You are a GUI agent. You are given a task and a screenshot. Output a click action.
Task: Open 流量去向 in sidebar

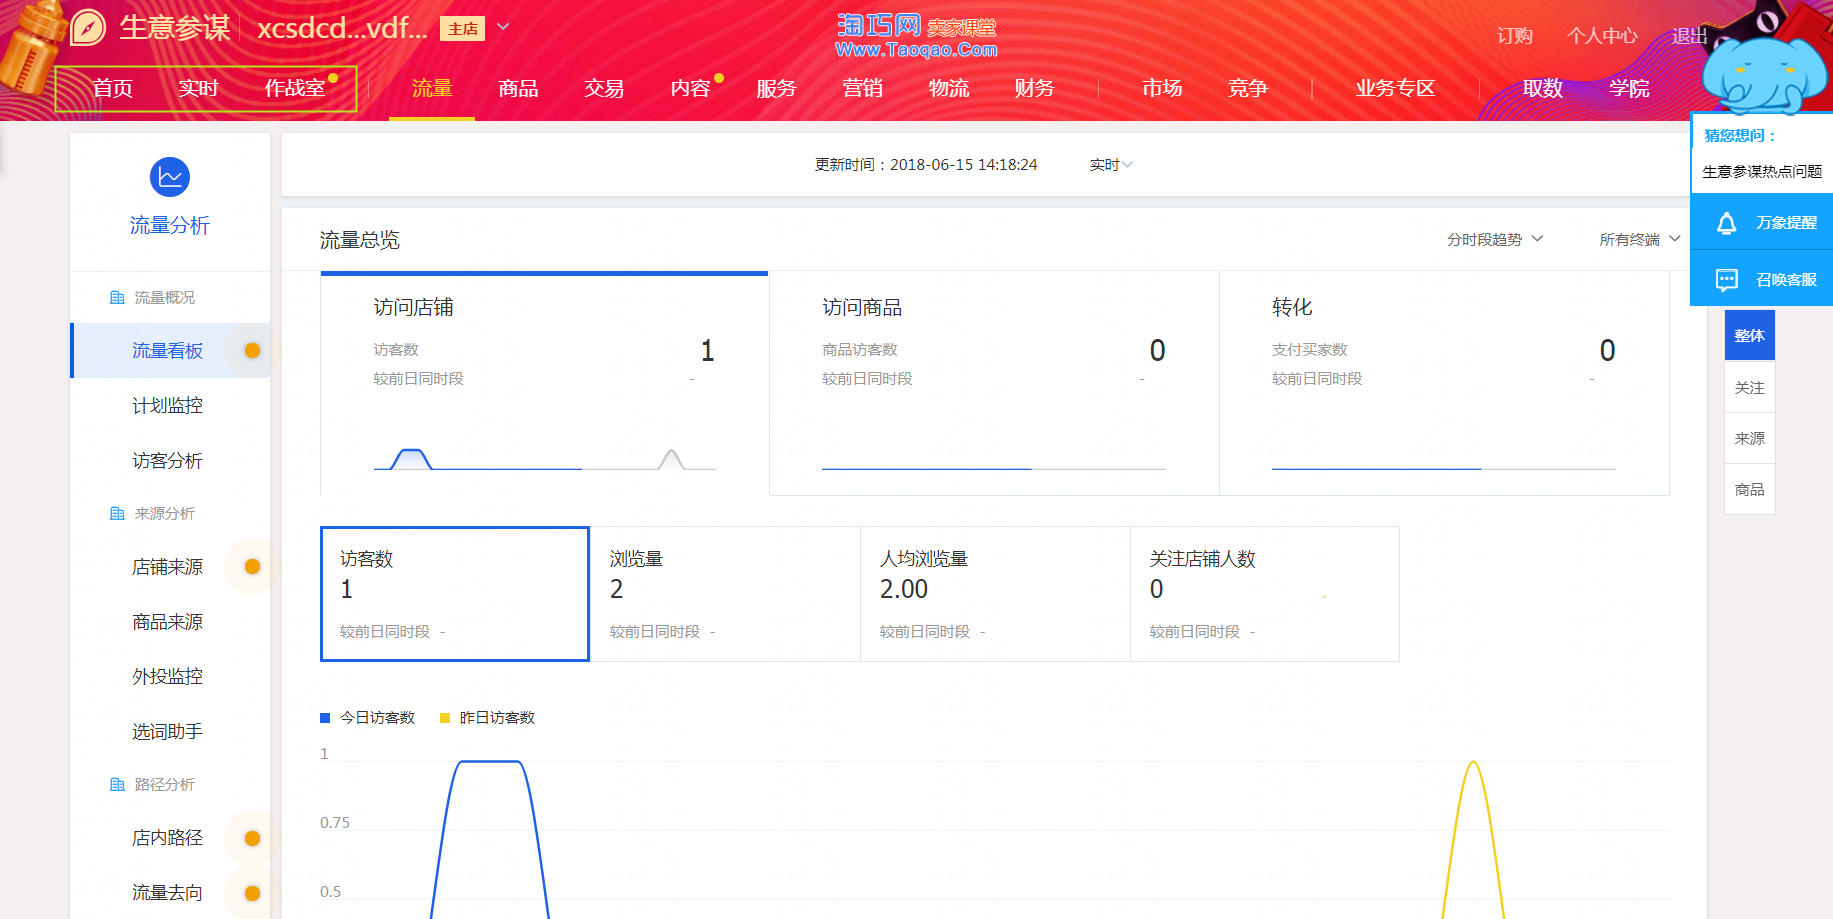click(x=168, y=893)
